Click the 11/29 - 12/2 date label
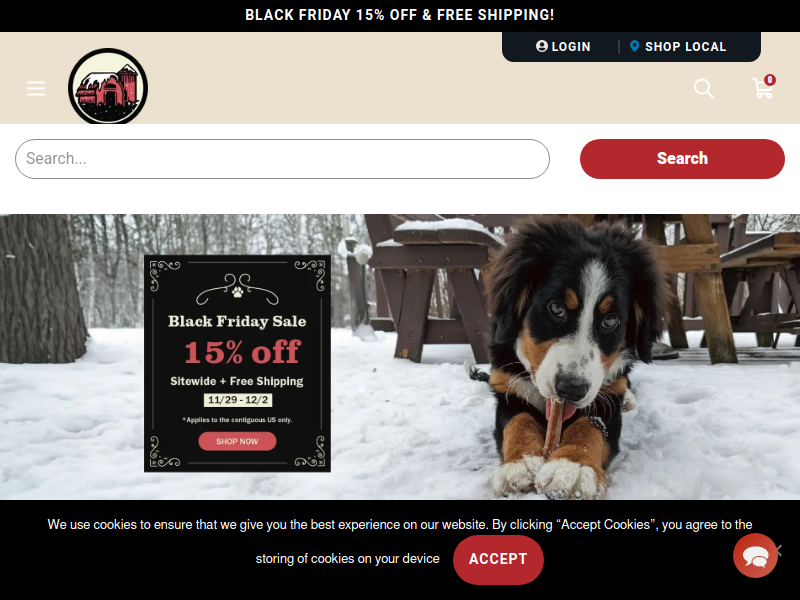 (x=238, y=400)
